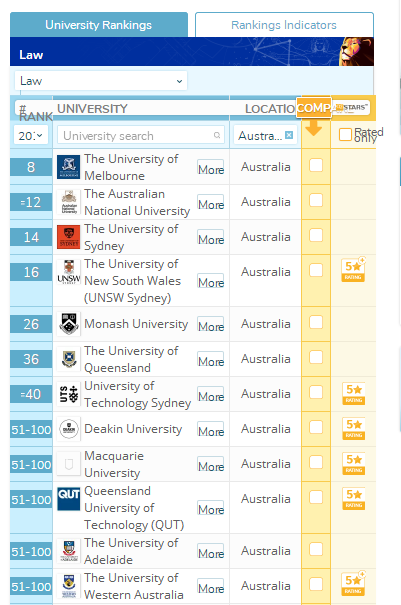Switch to the Rankings Indicators tab
Image resolution: width=401 pixels, height=605 pixels.
tap(284, 25)
